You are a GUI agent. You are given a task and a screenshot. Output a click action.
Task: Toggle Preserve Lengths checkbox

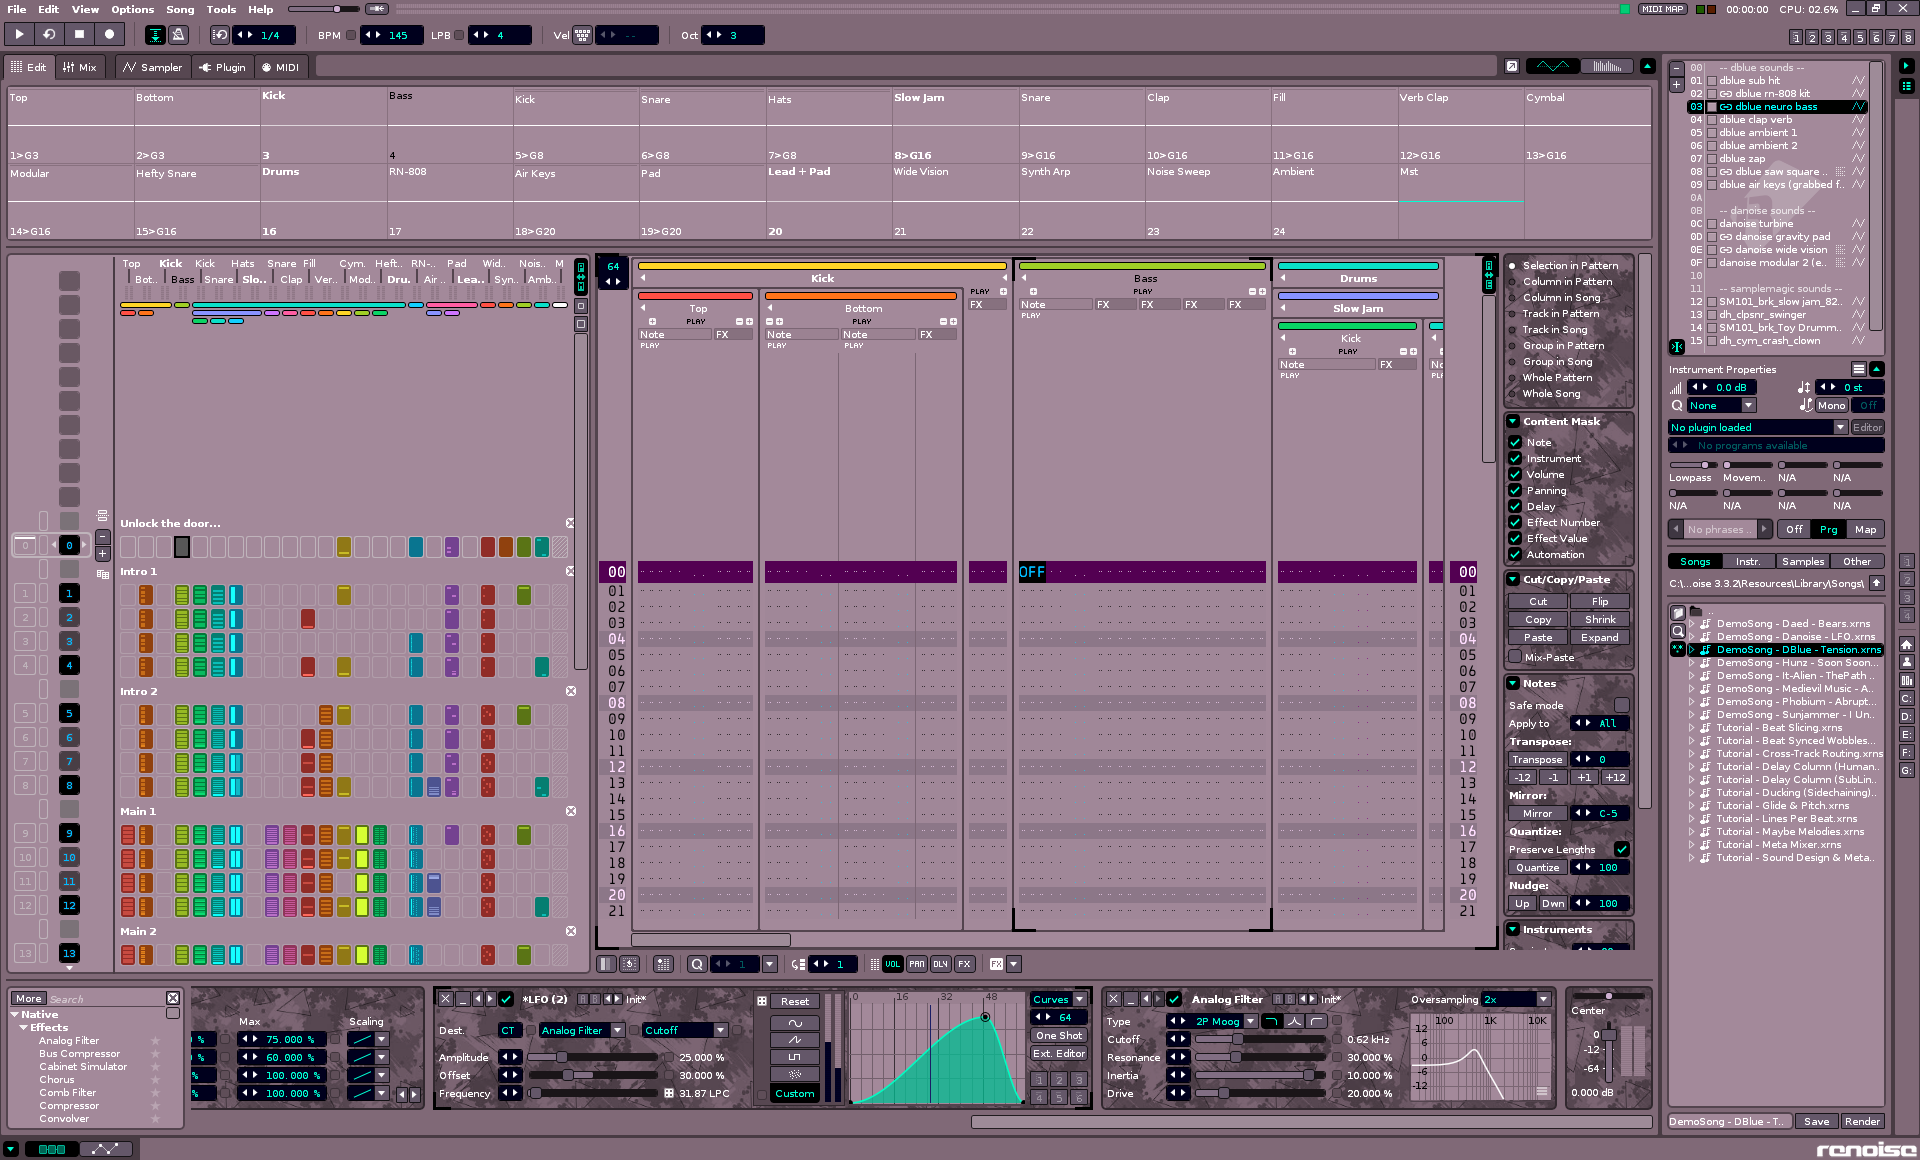point(1621,849)
